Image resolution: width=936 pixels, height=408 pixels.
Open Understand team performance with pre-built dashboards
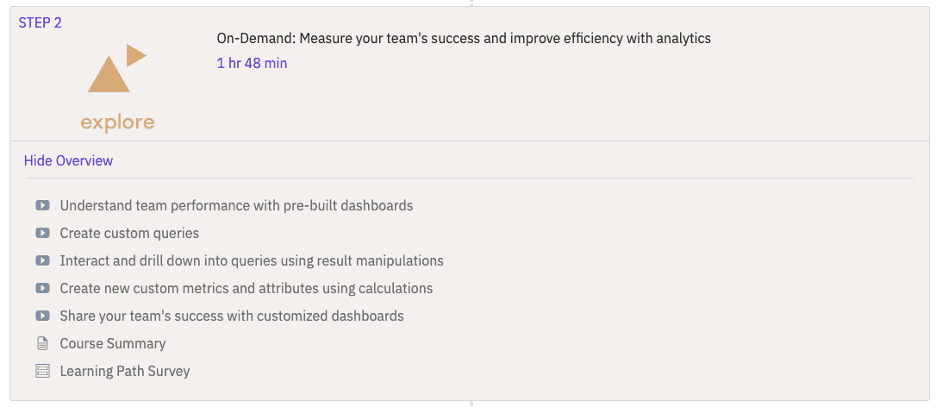click(236, 206)
